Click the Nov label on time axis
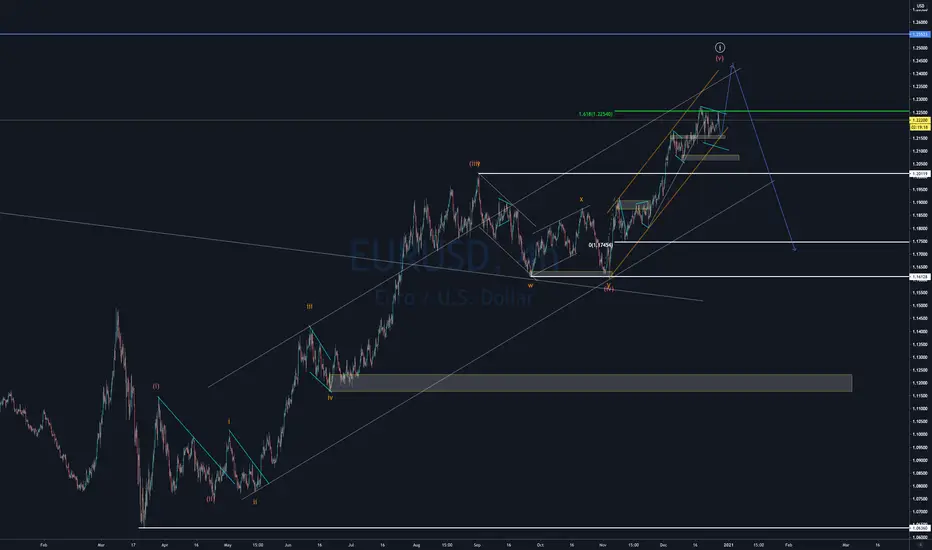 click(x=603, y=544)
